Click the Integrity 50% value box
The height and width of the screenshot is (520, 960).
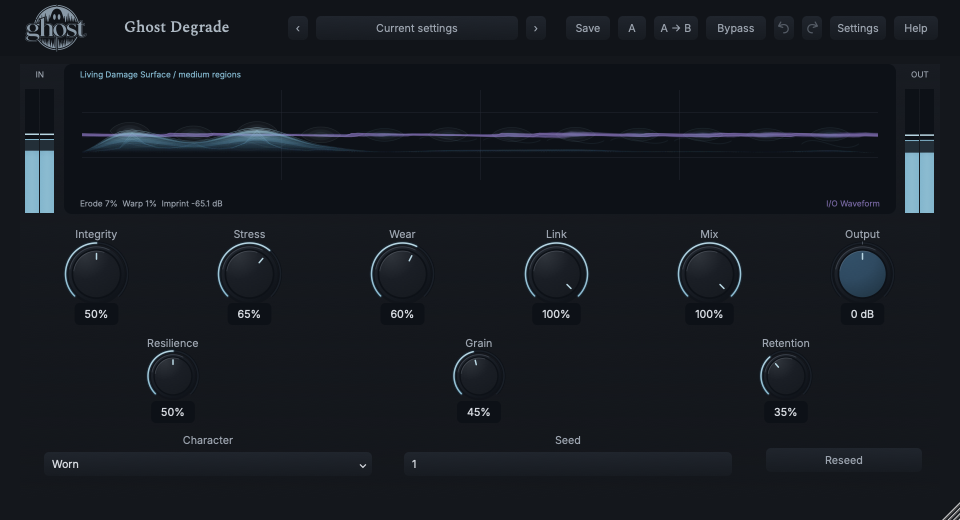(x=96, y=314)
